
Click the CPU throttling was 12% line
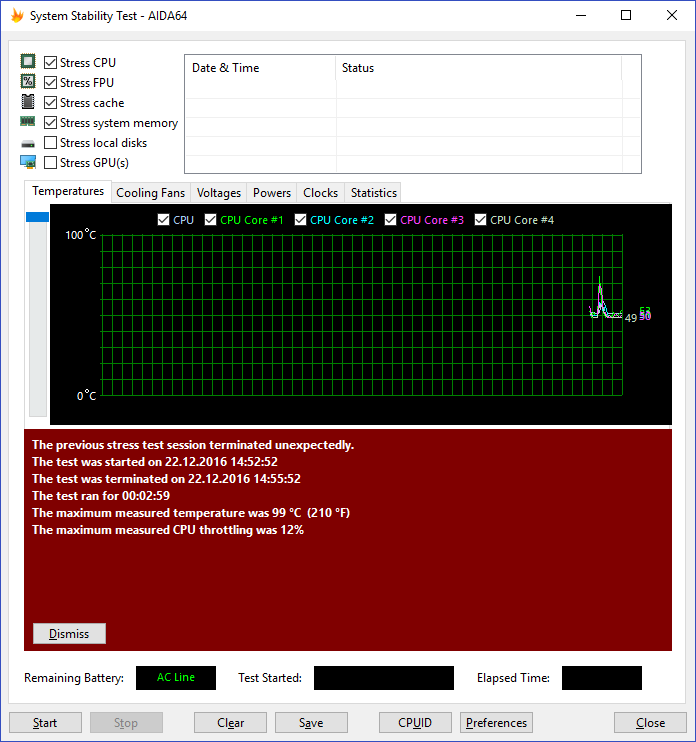pyautogui.click(x=168, y=530)
